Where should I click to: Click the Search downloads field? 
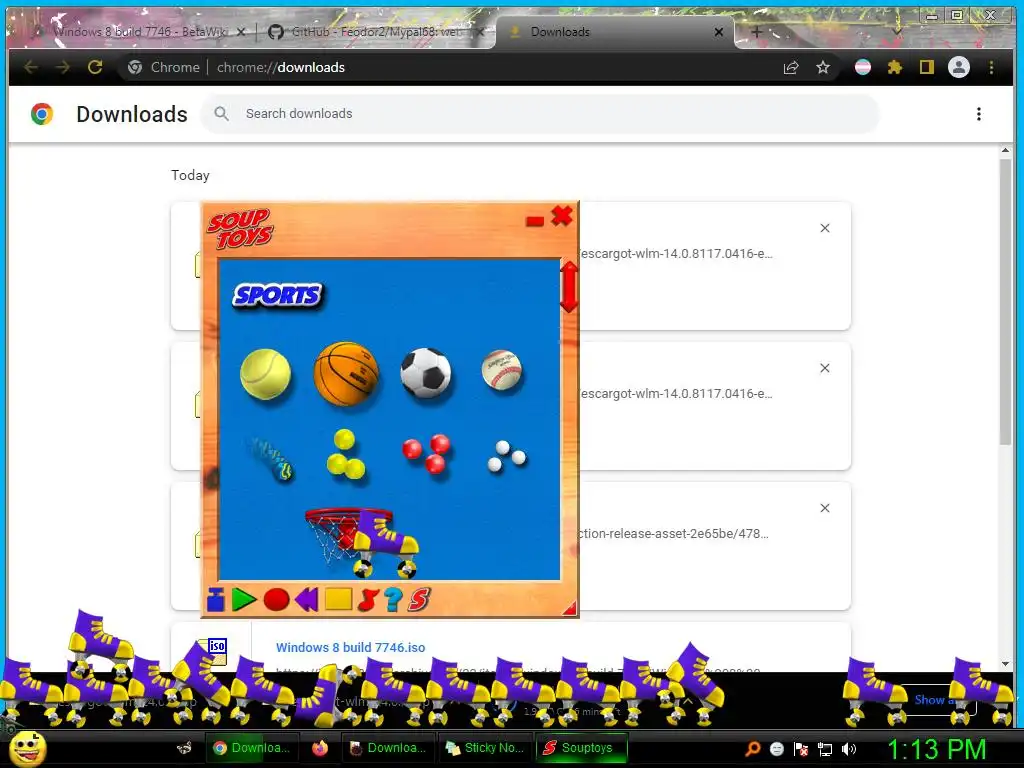(x=539, y=114)
